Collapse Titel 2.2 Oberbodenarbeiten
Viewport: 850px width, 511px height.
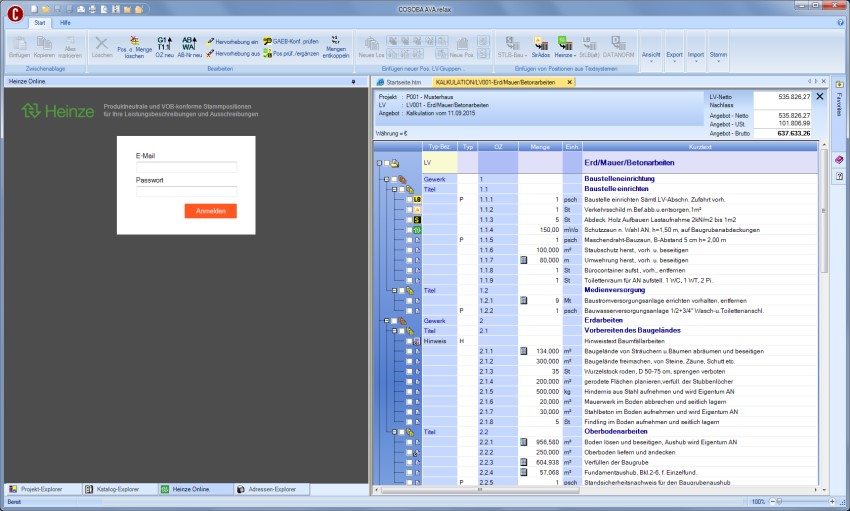394,432
